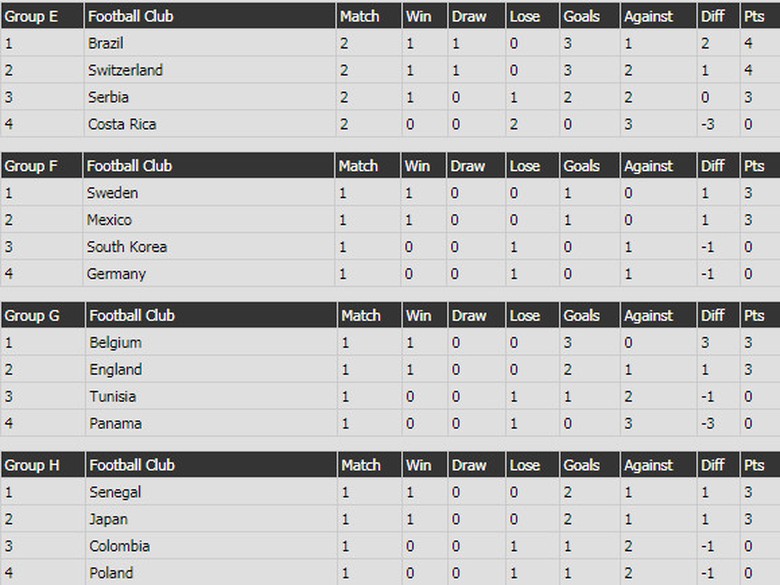Select Switzerland team name
Screen dimensions: 780x585
pyautogui.click(x=125, y=71)
